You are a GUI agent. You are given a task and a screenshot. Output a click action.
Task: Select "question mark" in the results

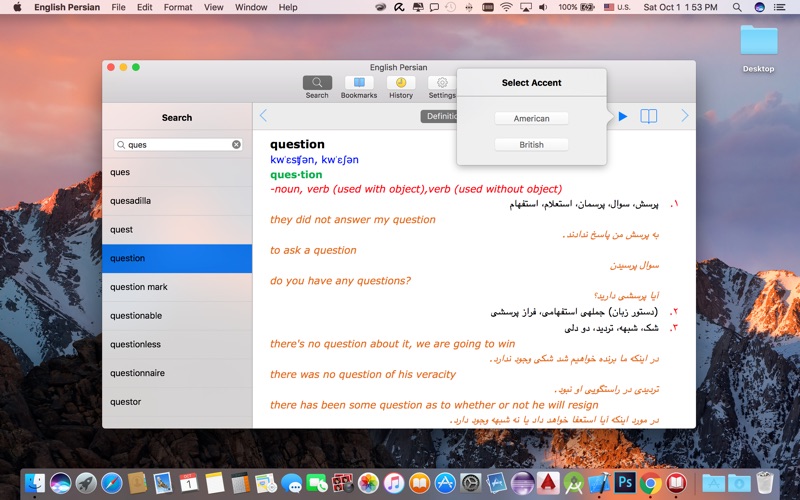pos(177,287)
